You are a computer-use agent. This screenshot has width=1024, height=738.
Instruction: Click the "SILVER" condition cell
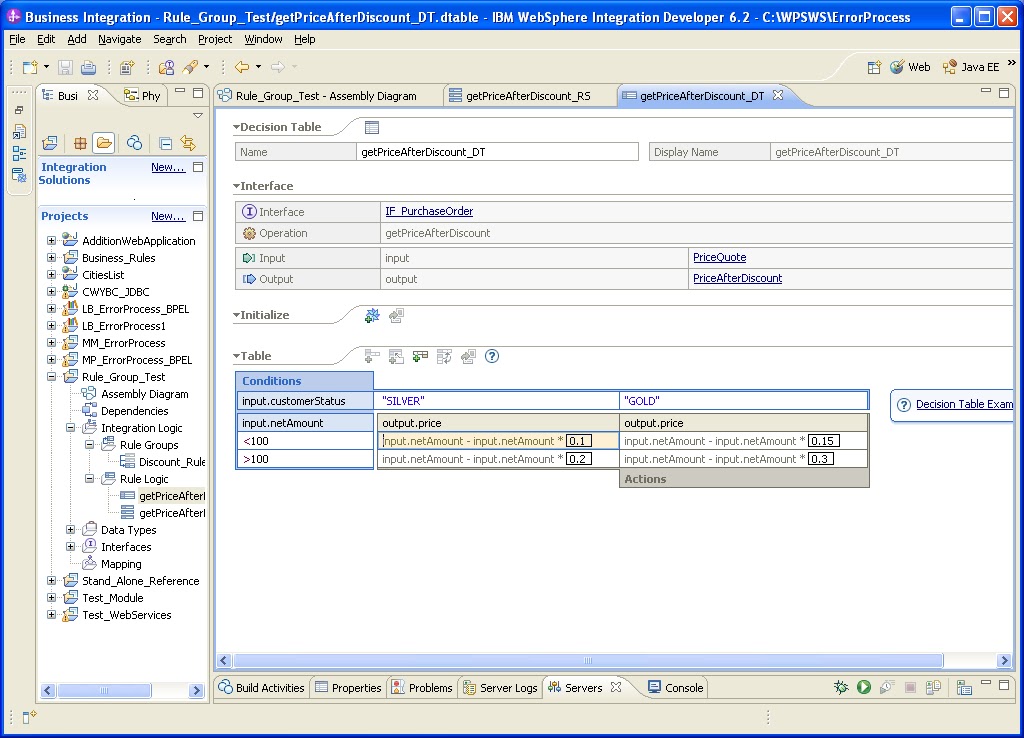(497, 400)
